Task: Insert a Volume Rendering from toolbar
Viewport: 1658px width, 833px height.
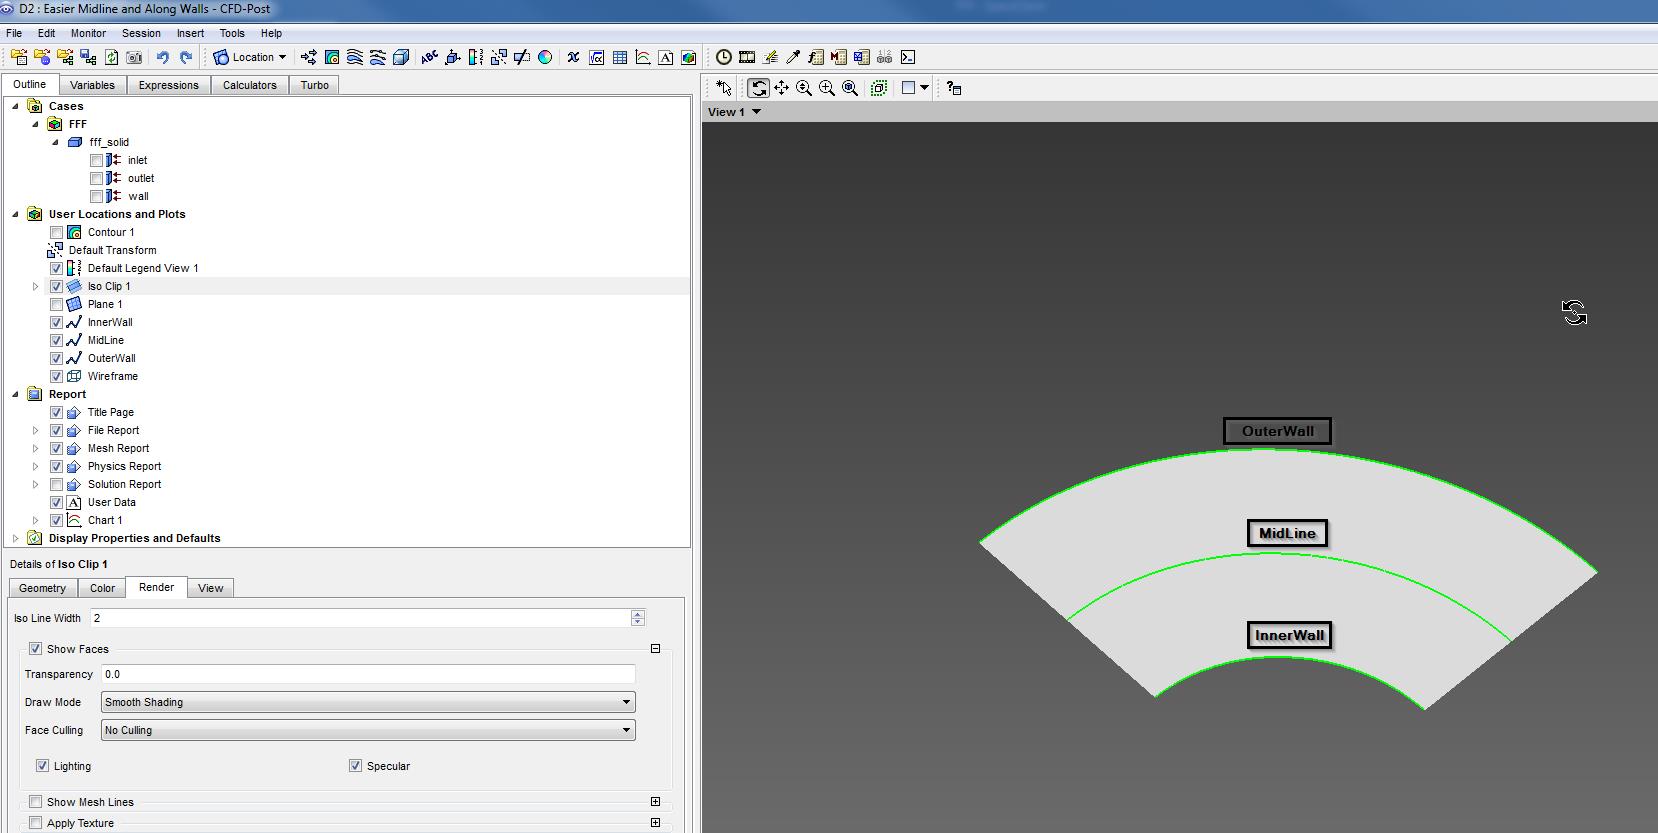Action: coord(401,57)
